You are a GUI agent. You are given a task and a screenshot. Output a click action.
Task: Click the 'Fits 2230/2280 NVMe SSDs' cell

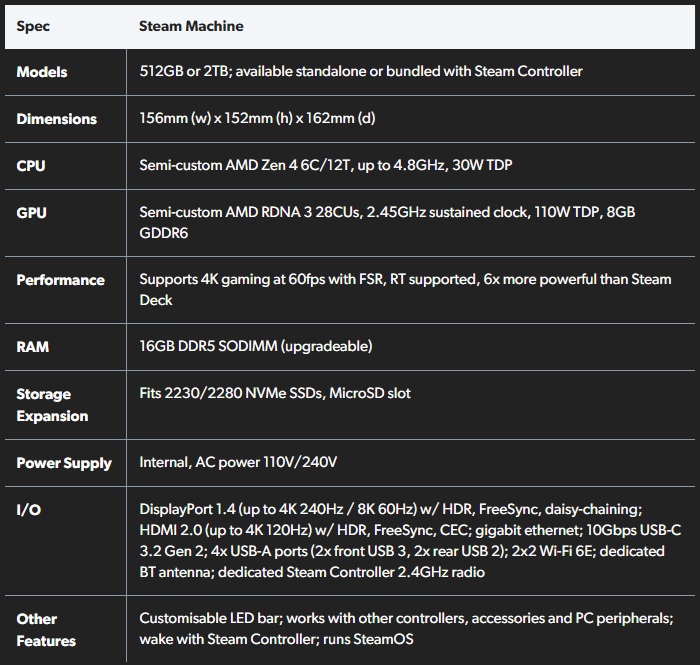tap(275, 393)
